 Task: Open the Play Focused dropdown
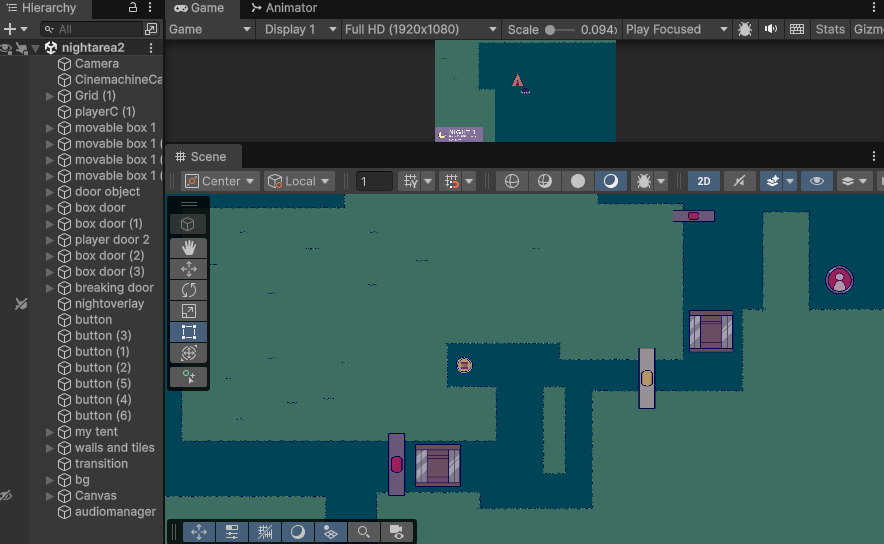pos(675,29)
